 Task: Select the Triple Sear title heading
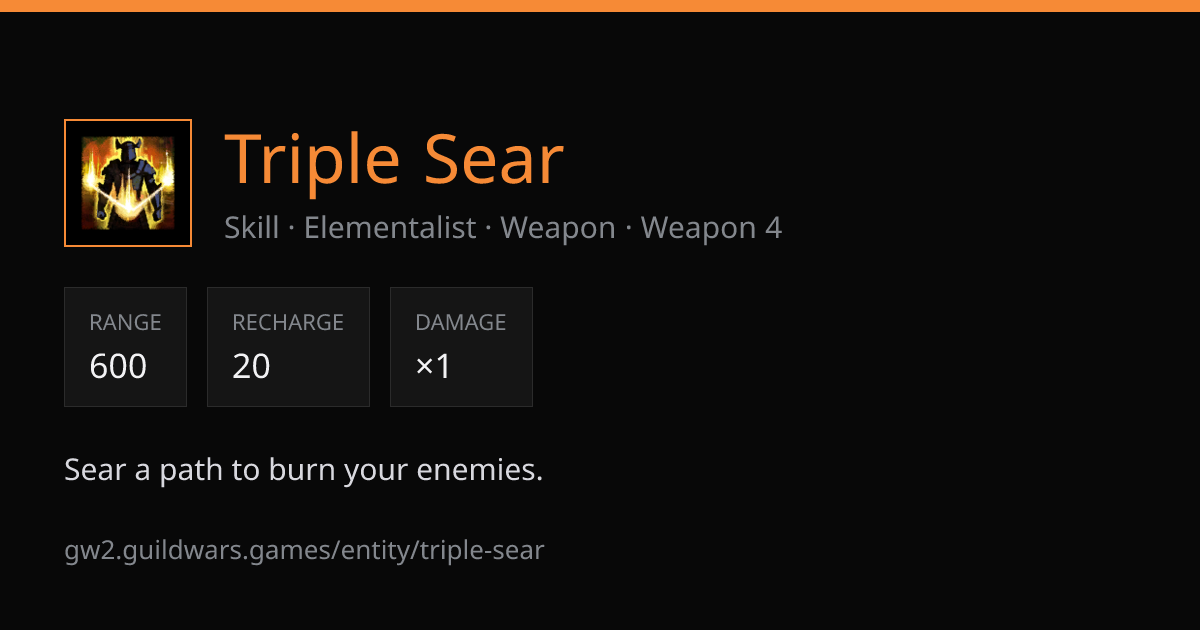point(394,160)
